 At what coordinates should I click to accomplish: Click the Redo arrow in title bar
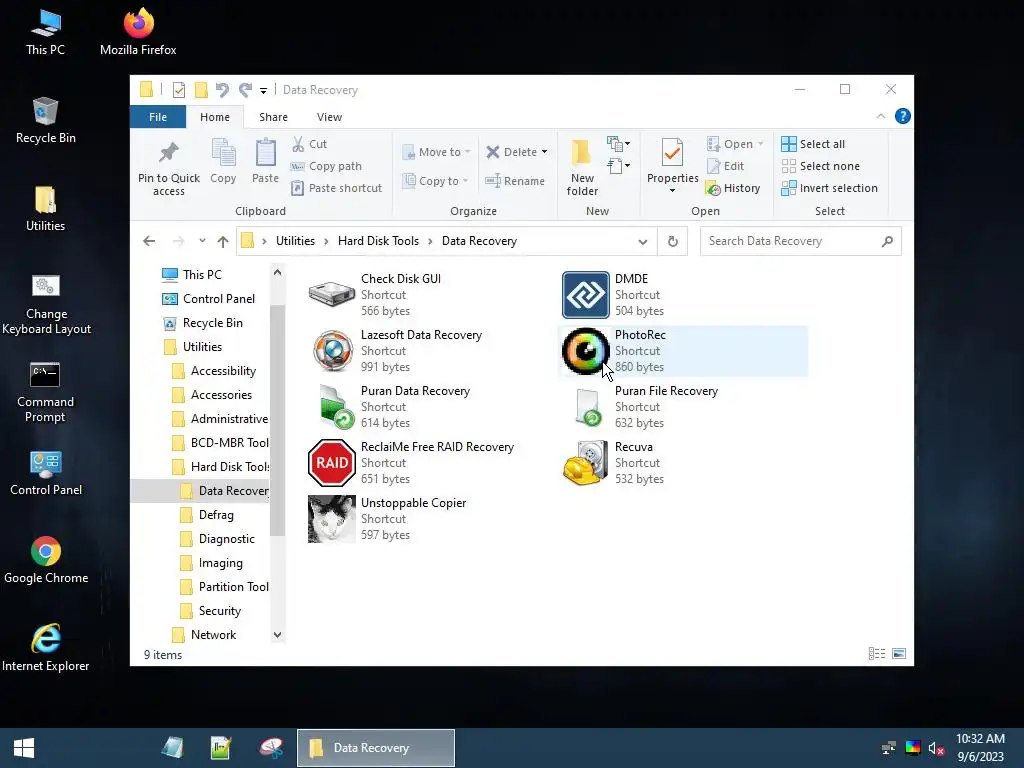tap(246, 89)
